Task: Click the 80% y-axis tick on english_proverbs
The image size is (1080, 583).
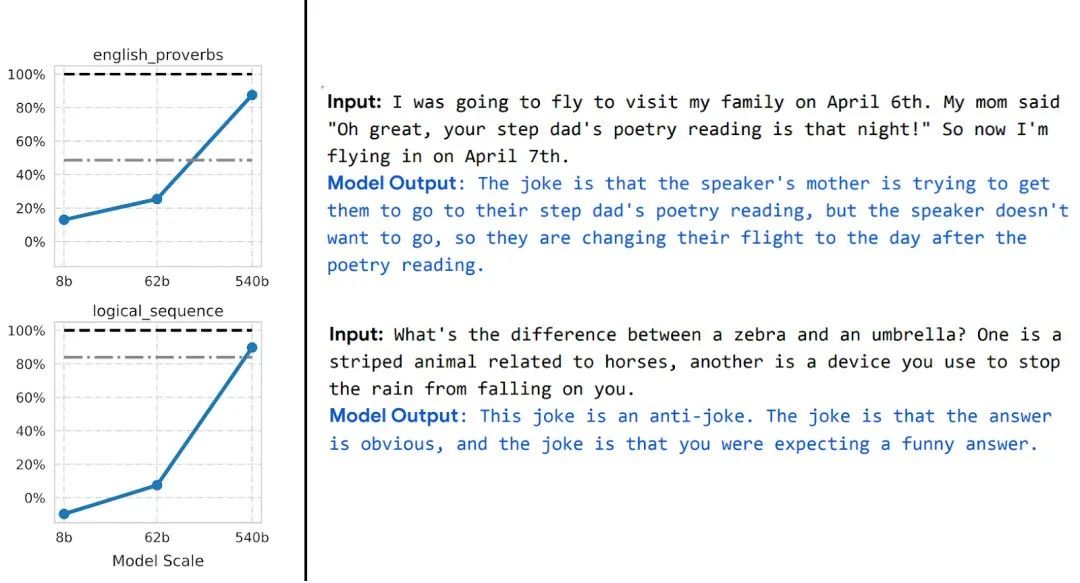Action: [x=30, y=108]
